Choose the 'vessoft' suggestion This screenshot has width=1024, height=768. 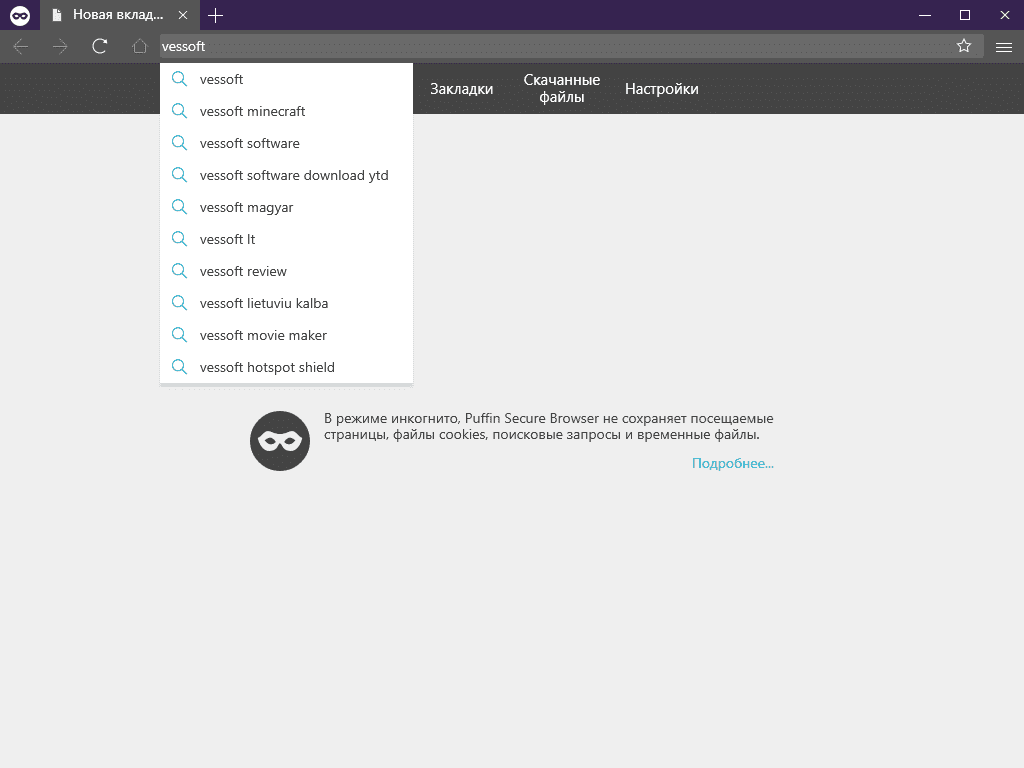coord(286,79)
